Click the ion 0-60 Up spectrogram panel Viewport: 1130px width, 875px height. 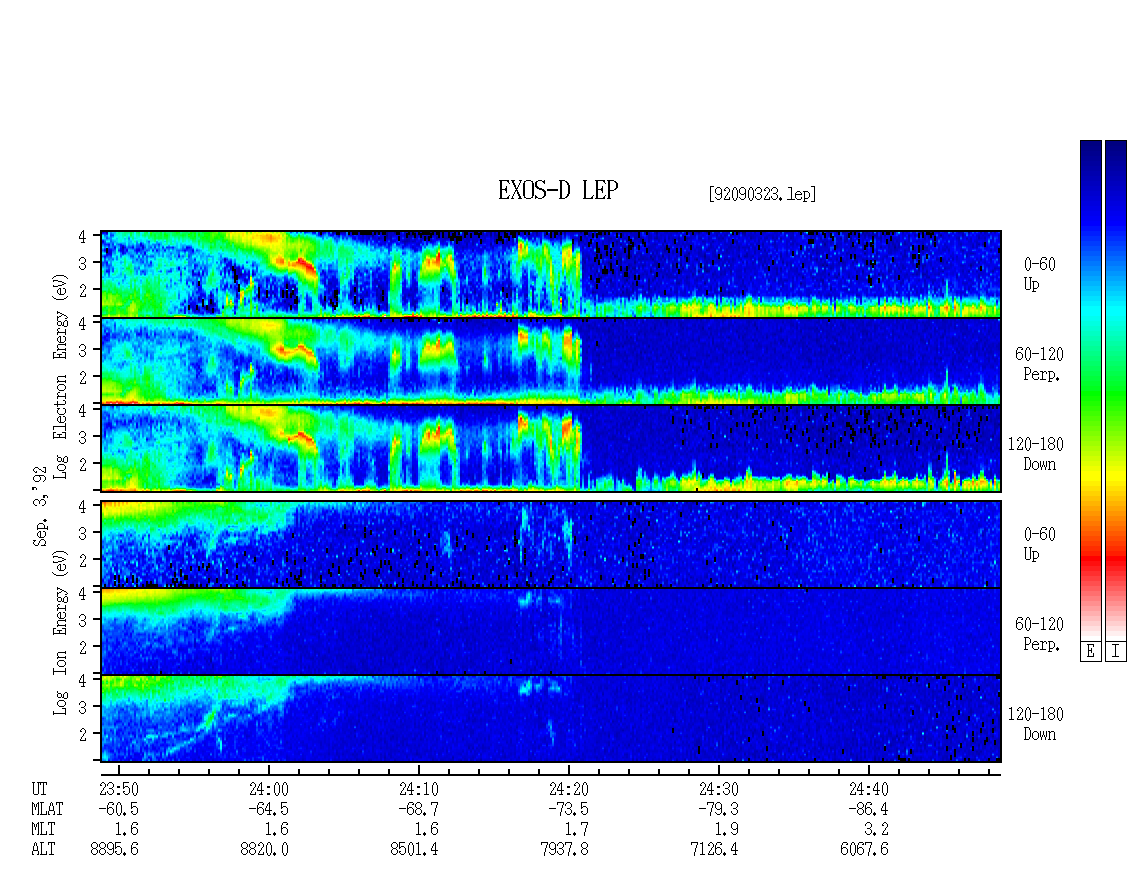point(551,544)
